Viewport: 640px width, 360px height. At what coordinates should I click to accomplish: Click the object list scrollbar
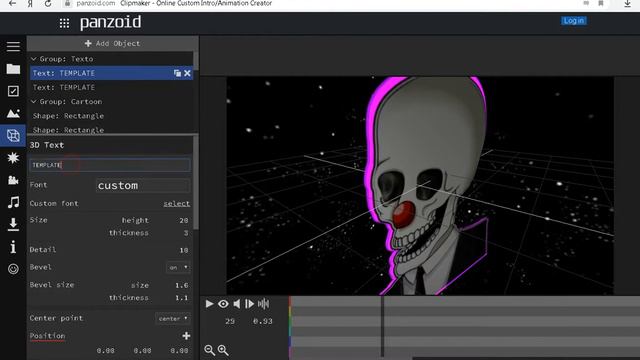(196, 61)
